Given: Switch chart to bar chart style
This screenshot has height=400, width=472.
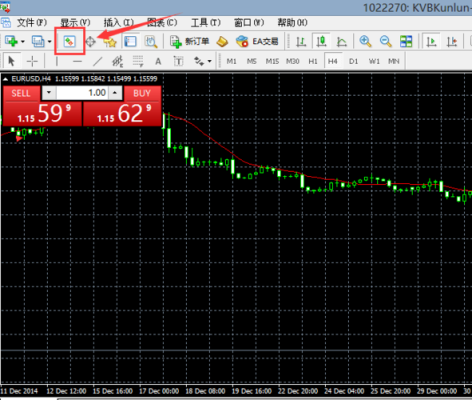Looking at the screenshot, I should [x=301, y=42].
